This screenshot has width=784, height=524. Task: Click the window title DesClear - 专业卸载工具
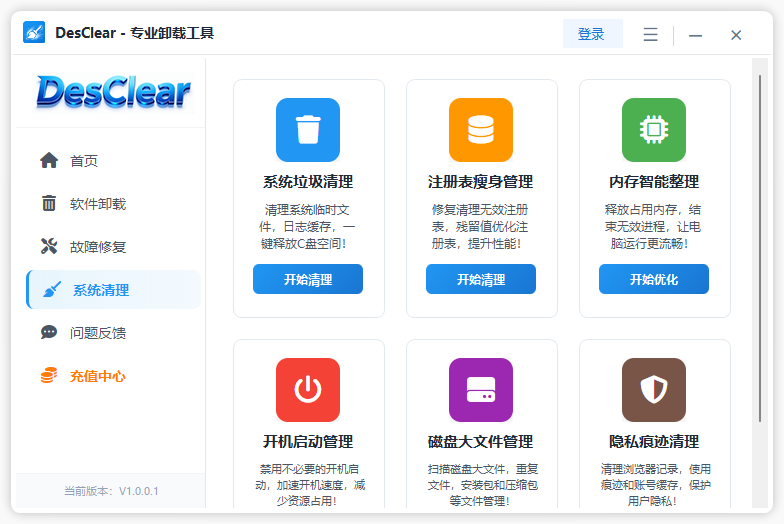[134, 33]
